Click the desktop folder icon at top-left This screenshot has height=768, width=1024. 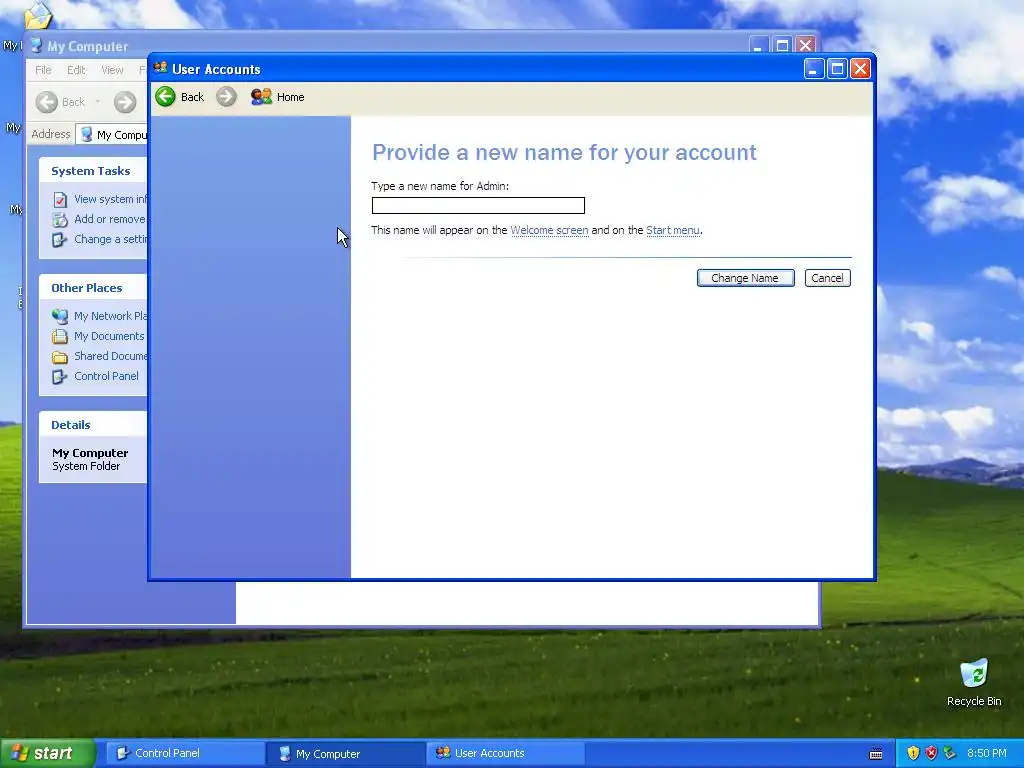pos(38,16)
